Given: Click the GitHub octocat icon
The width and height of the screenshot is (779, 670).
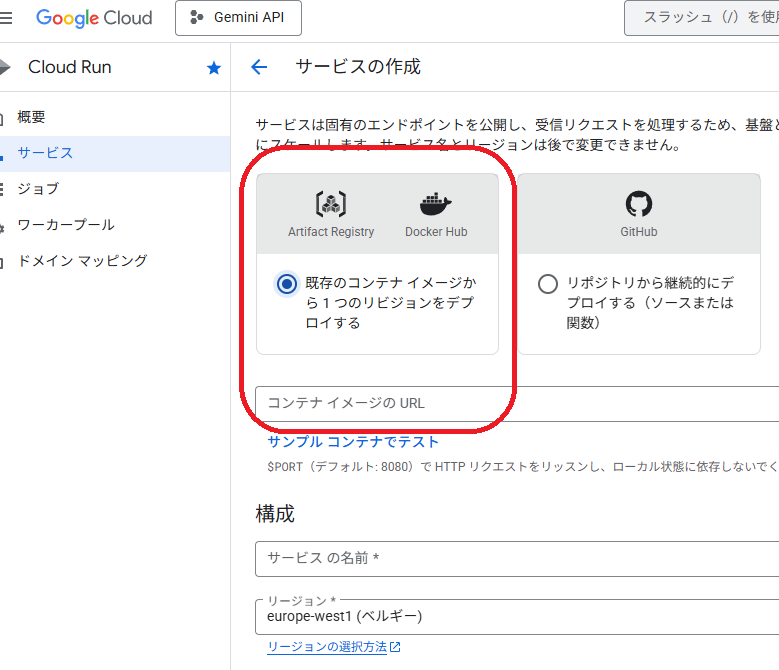Looking at the screenshot, I should [638, 204].
